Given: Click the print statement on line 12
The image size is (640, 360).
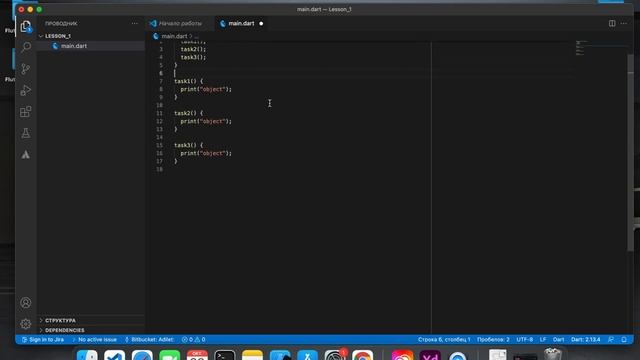Looking at the screenshot, I should coord(206,121).
